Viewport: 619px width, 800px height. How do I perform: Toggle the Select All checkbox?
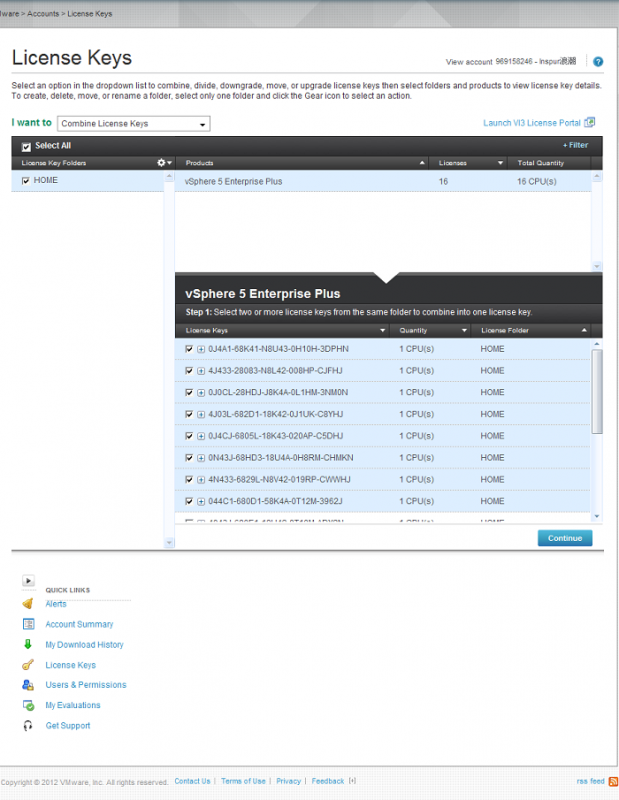pos(26,146)
